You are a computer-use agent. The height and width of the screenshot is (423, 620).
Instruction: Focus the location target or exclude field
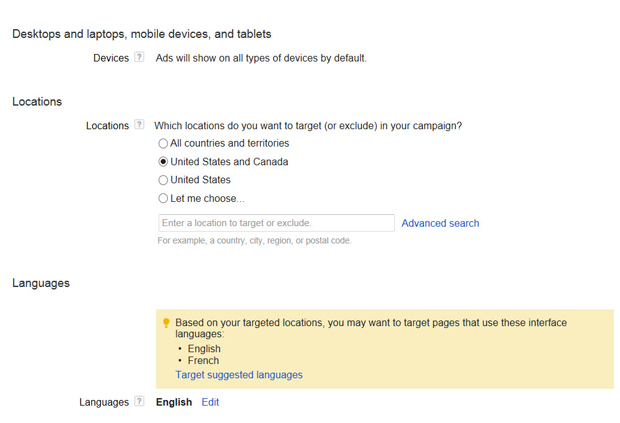(276, 223)
